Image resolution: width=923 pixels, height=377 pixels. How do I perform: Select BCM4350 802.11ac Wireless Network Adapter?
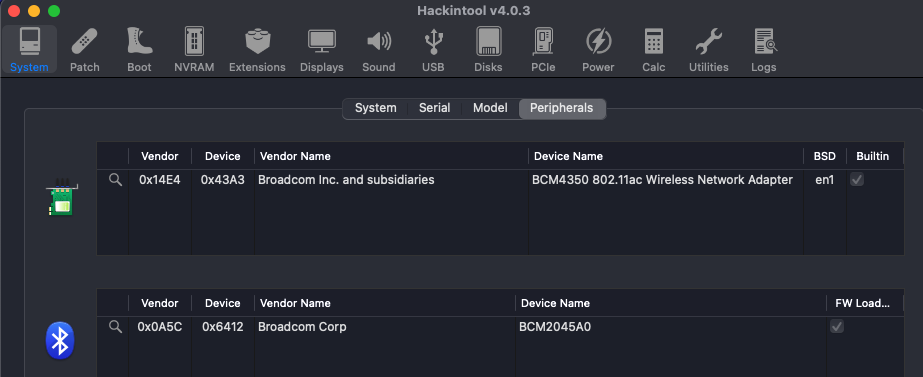662,180
